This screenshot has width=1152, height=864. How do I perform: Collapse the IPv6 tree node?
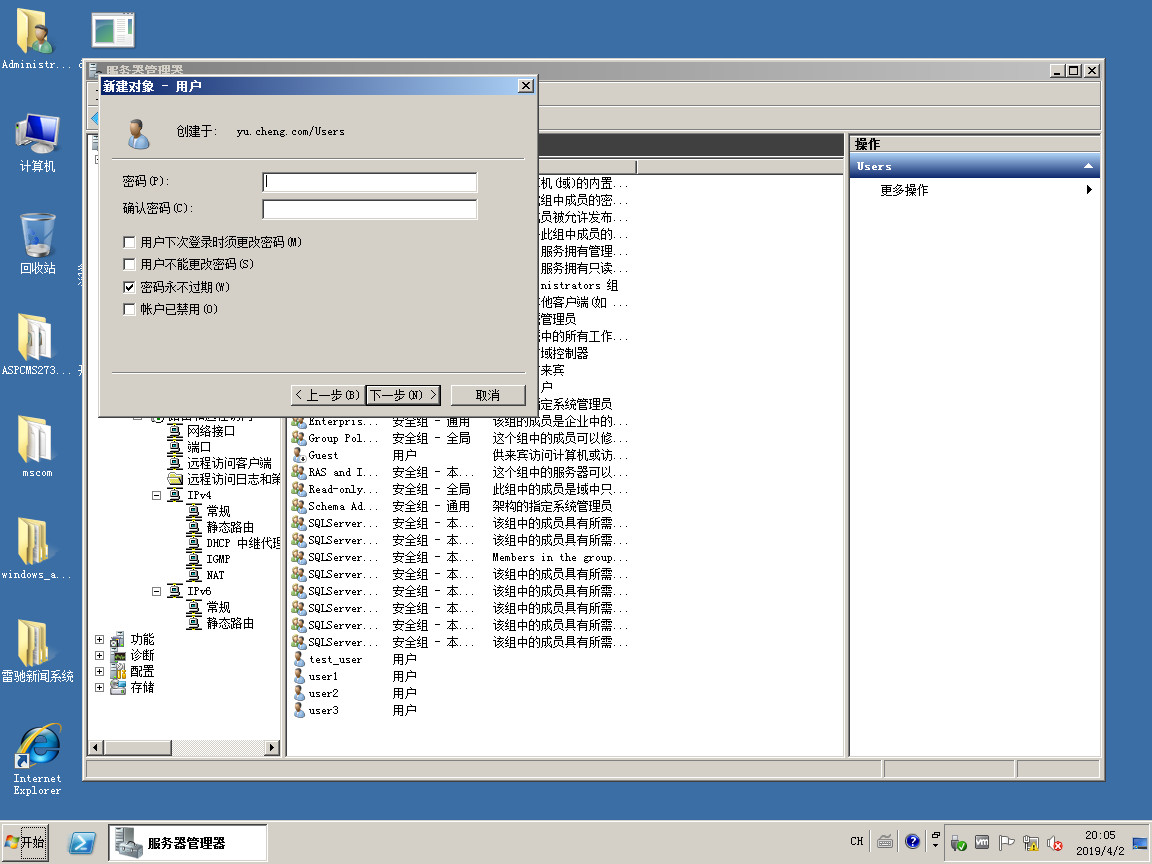(157, 591)
